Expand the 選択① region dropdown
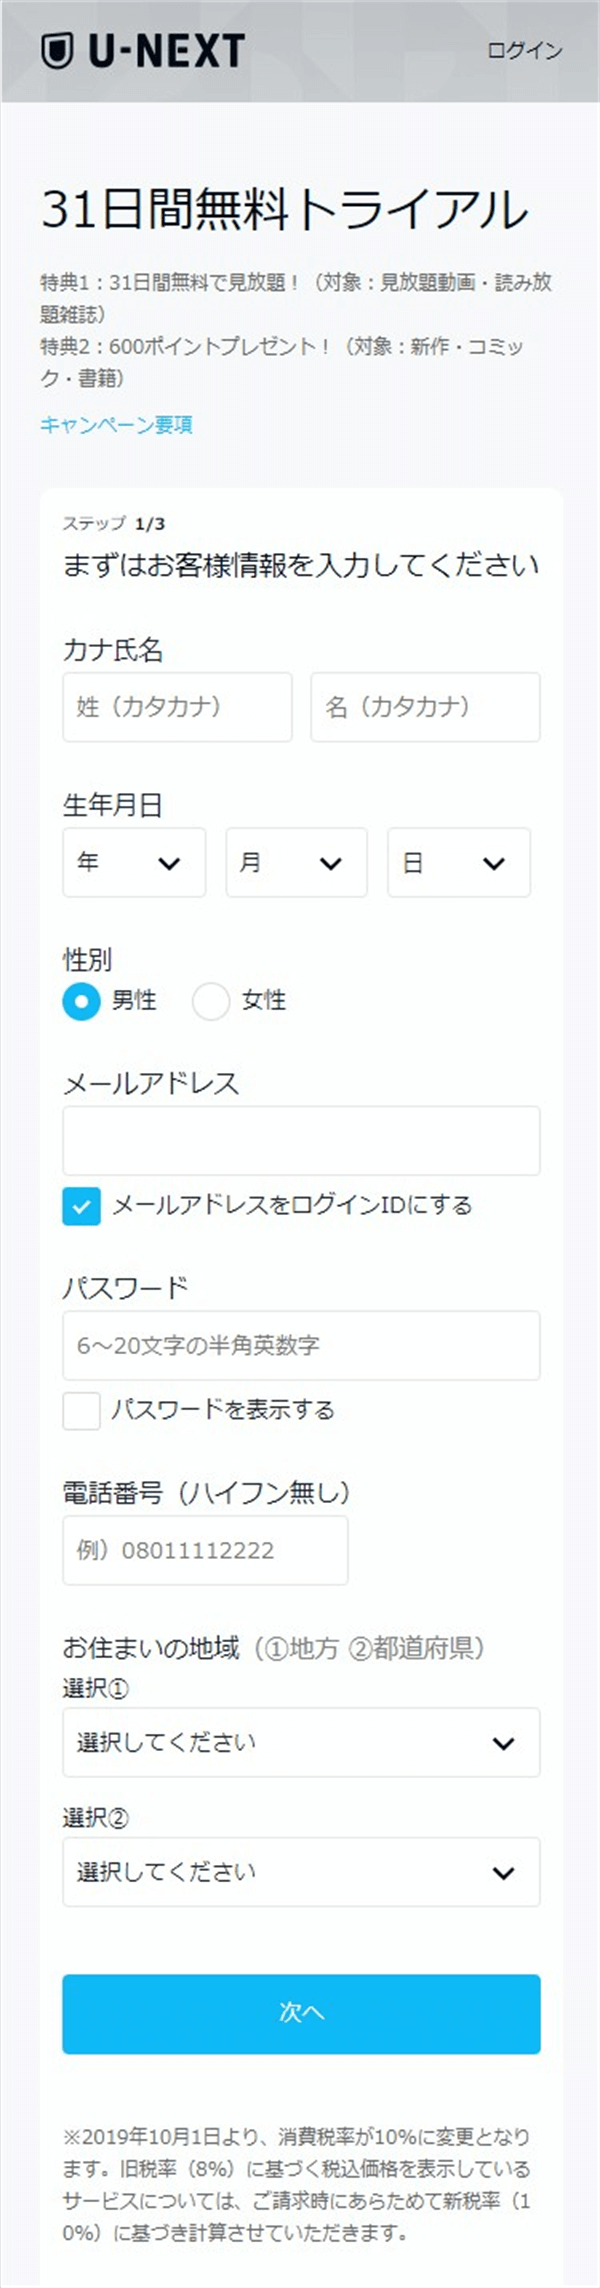The width and height of the screenshot is (600, 2288). [299, 1742]
